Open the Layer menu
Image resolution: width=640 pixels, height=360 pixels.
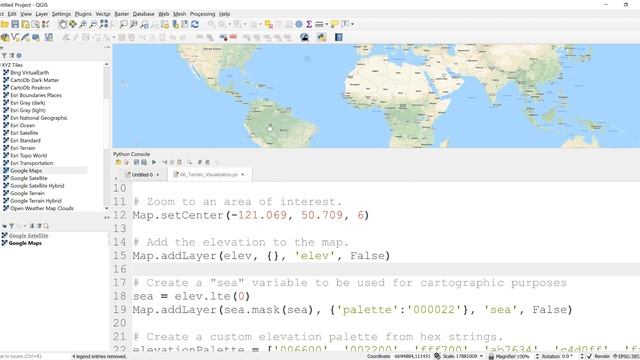[x=42, y=14]
